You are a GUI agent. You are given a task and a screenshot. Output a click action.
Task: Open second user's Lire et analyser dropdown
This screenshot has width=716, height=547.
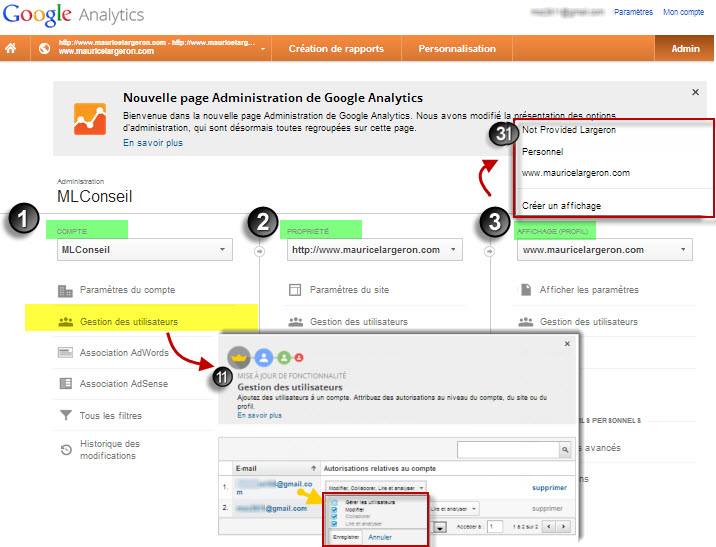point(454,509)
